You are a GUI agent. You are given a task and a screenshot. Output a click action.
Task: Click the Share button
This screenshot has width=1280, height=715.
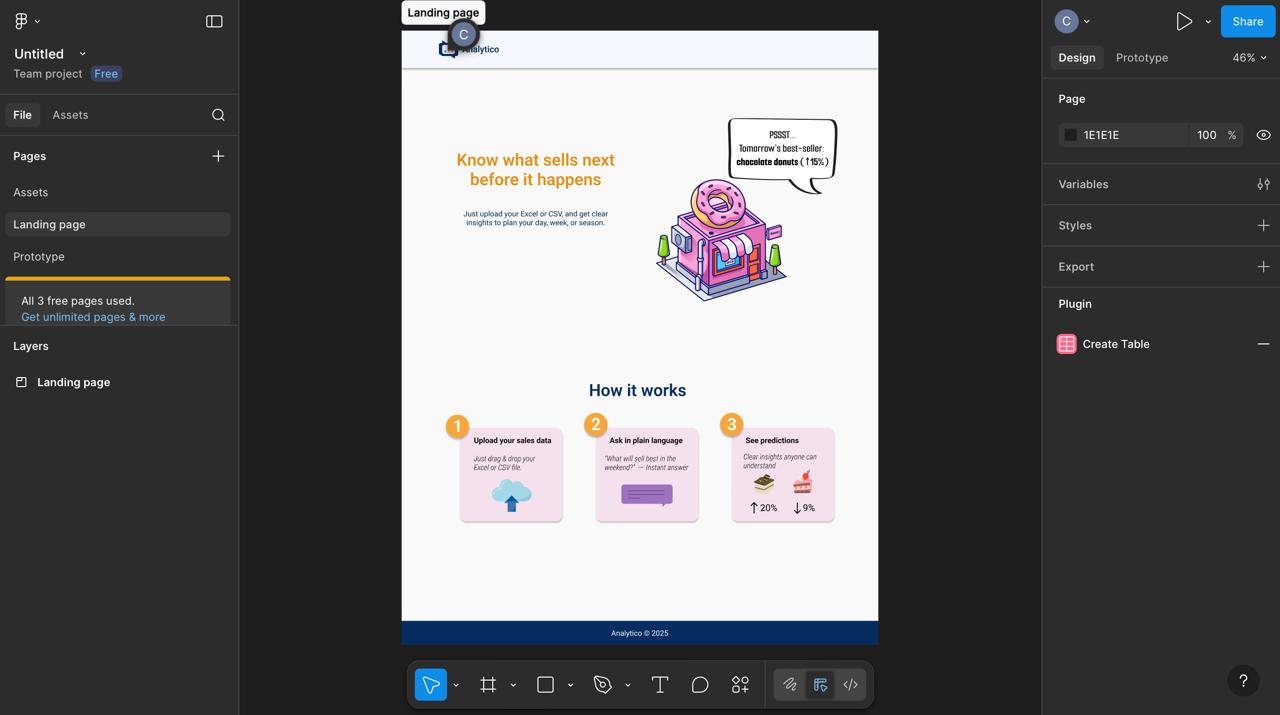coord(1247,21)
